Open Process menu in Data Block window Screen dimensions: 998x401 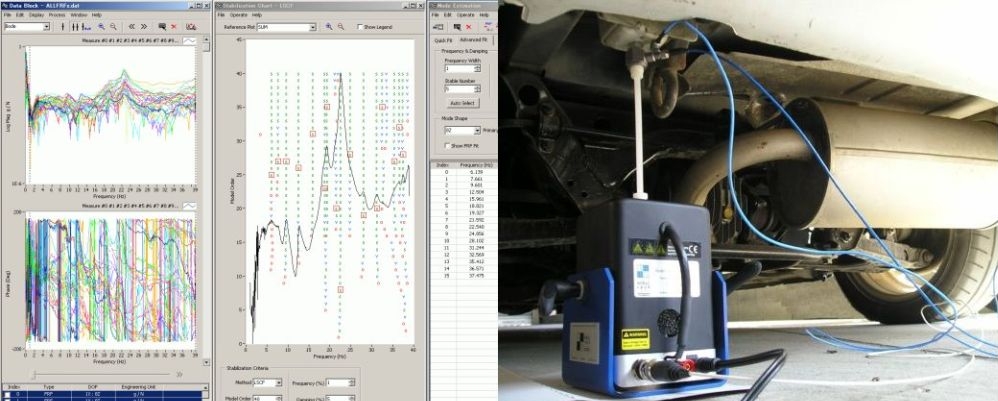pyautogui.click(x=57, y=15)
